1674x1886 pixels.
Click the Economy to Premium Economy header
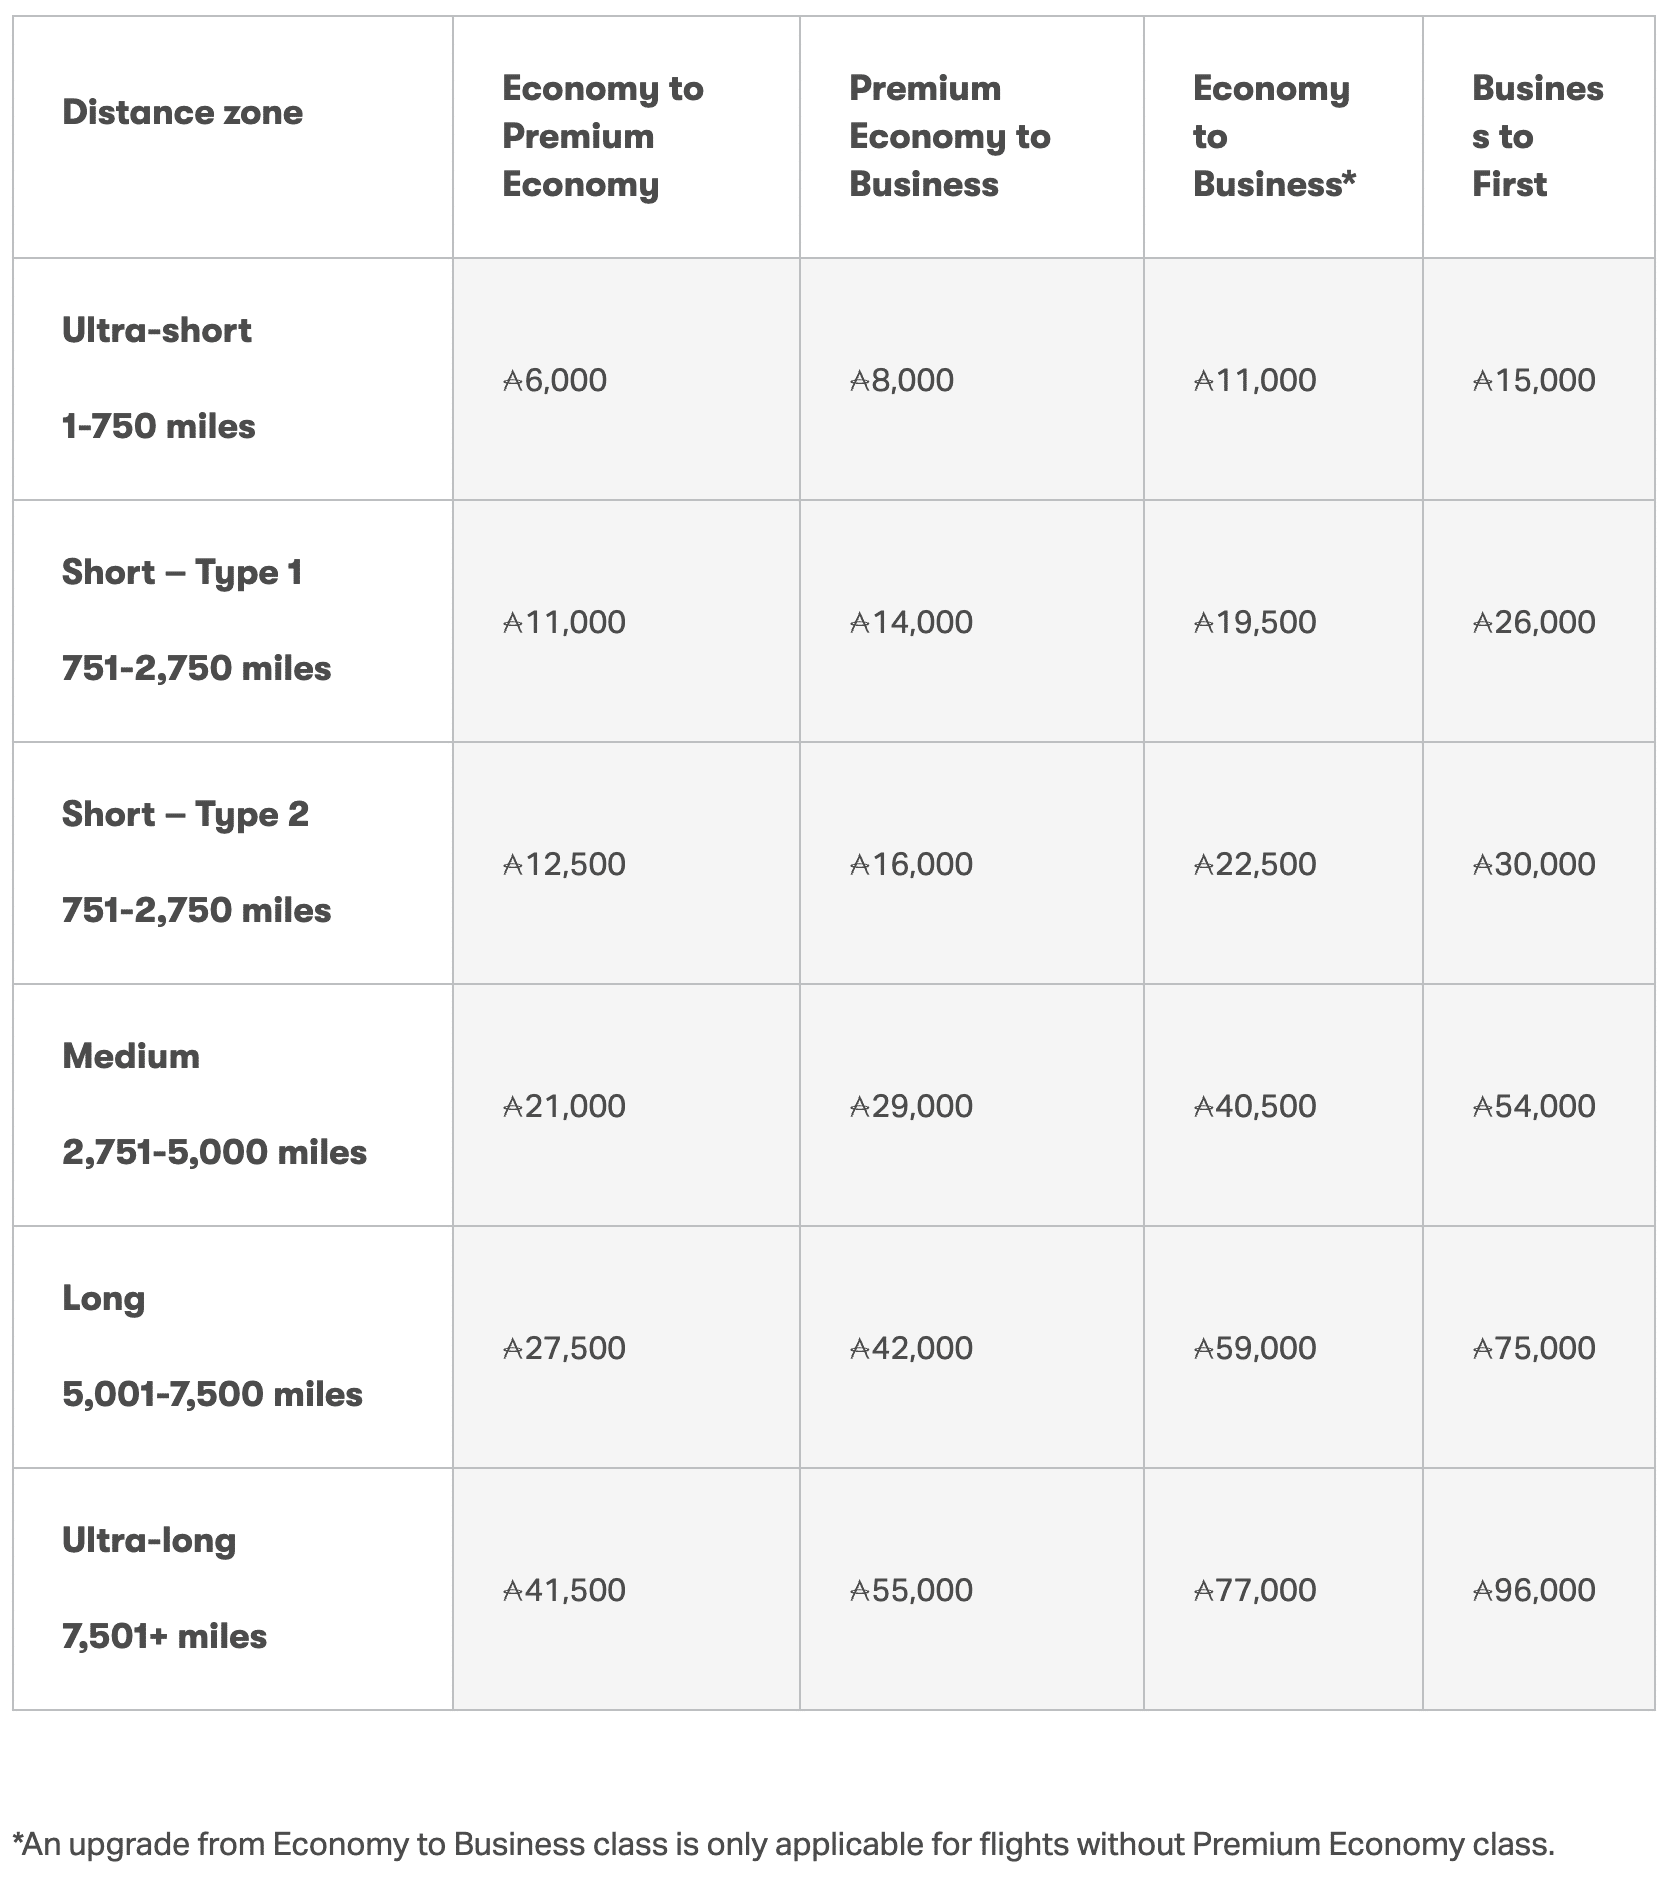point(603,136)
